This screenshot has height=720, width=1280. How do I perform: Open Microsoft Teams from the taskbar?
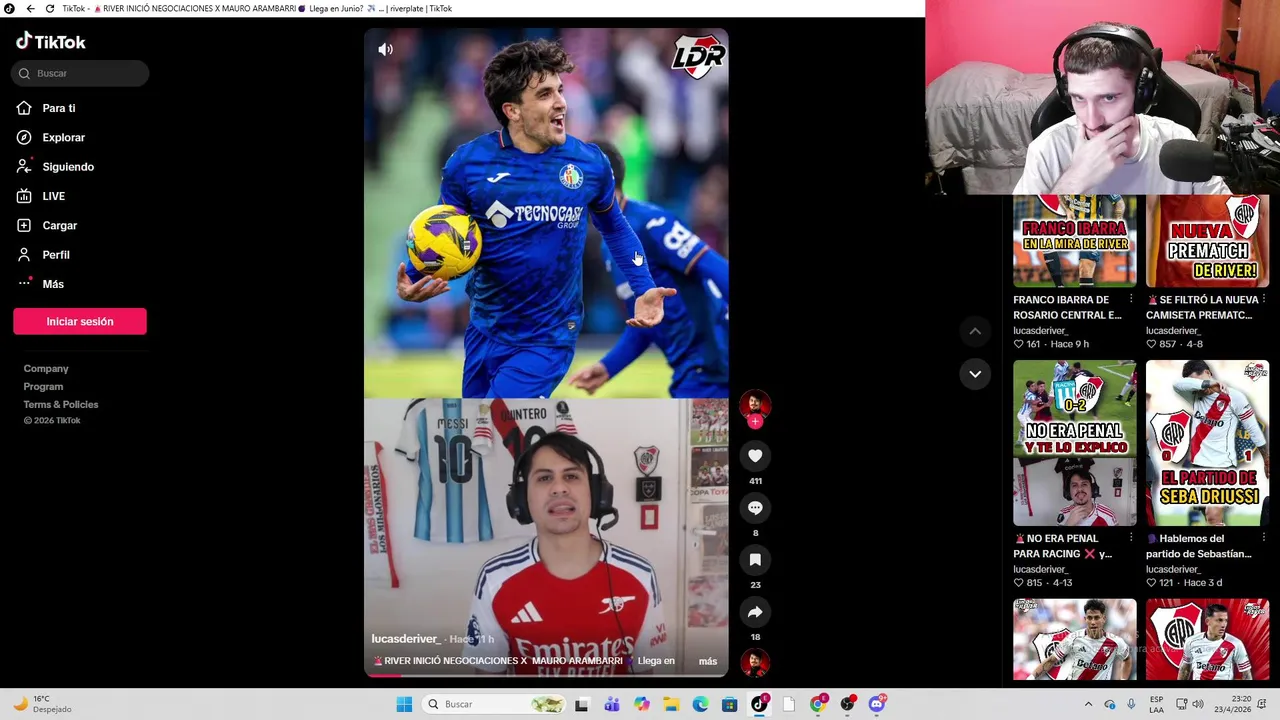tap(611, 704)
